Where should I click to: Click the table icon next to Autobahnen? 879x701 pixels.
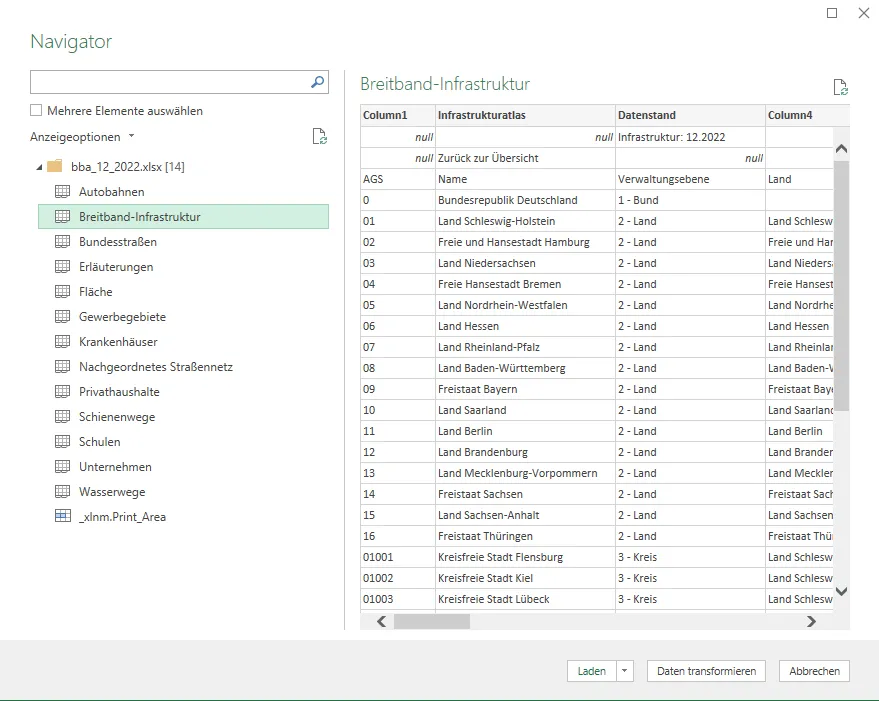(62, 192)
